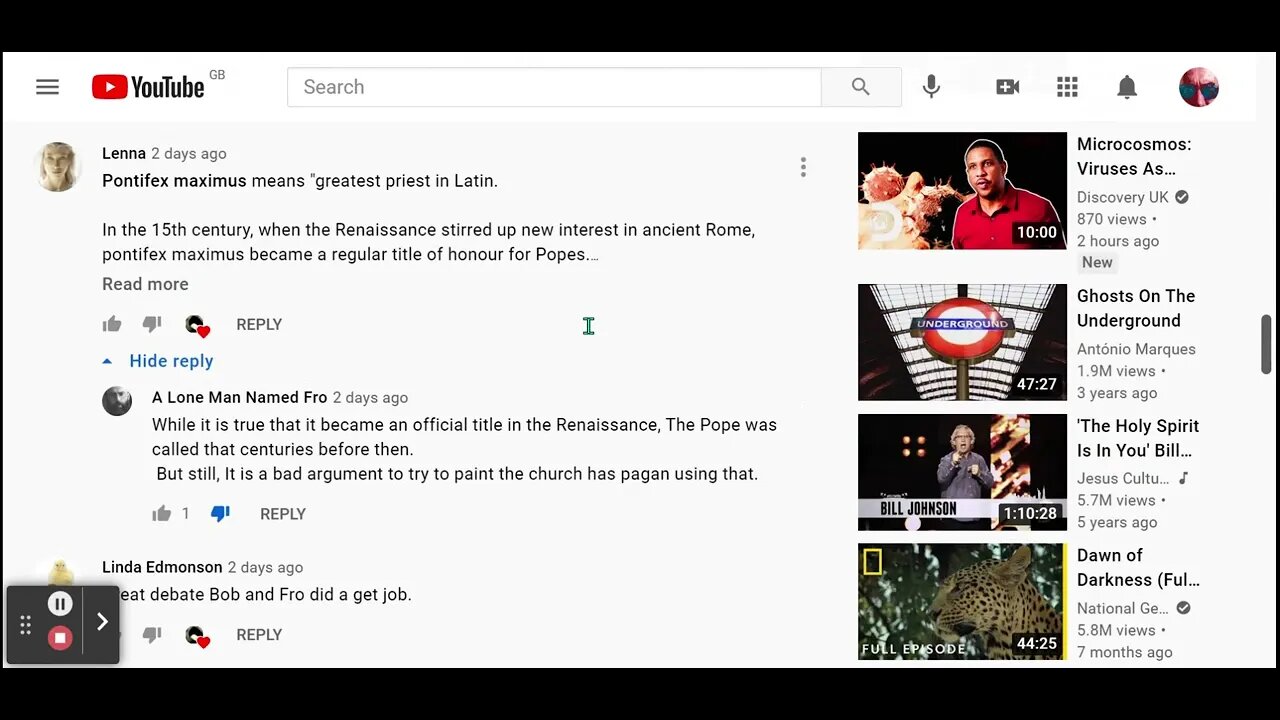The width and height of the screenshot is (1280, 720).
Task: Open 'Microcosmos: Viruses As…' title
Action: tap(1134, 156)
